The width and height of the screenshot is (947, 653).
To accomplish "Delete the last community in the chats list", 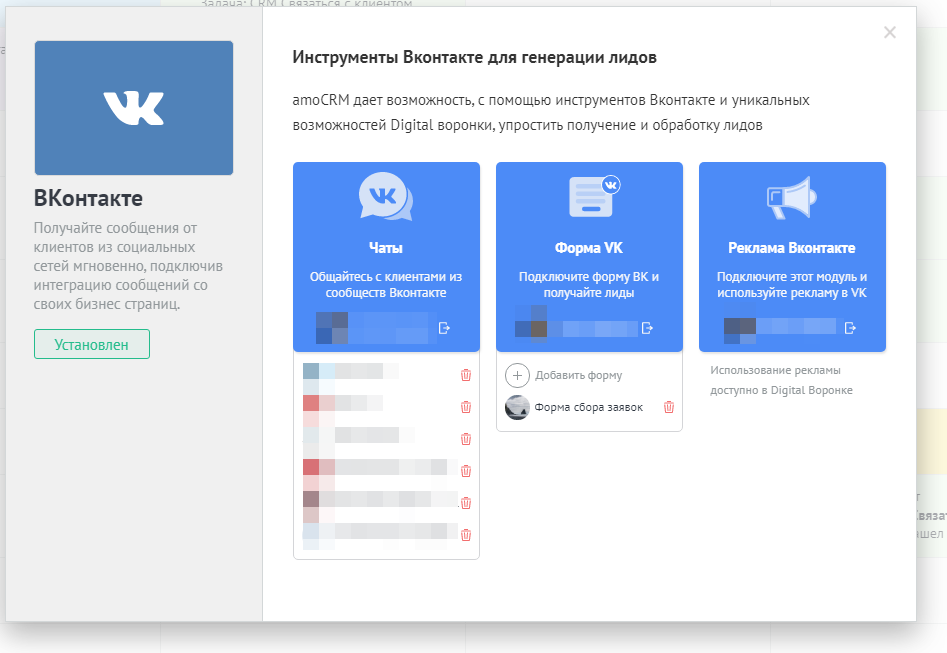I will coord(465,535).
